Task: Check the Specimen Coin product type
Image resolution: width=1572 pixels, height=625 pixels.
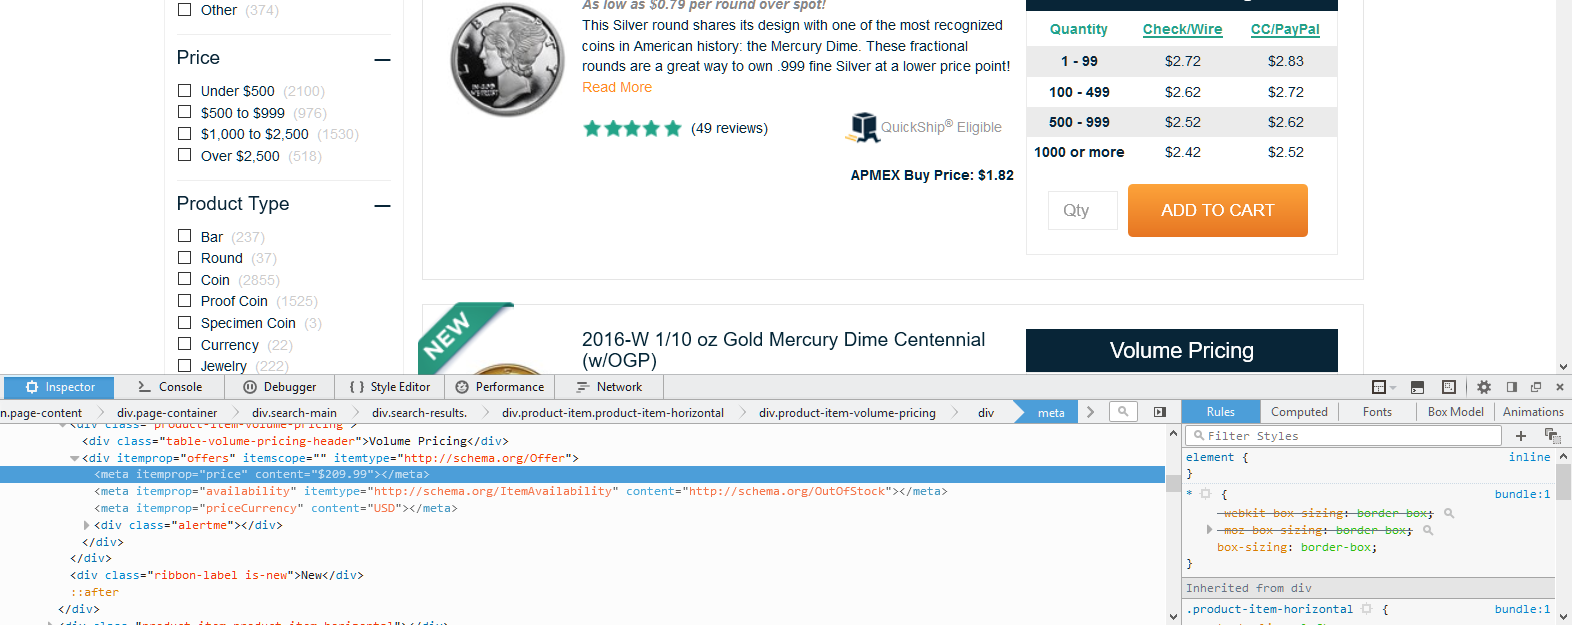Action: (x=184, y=322)
